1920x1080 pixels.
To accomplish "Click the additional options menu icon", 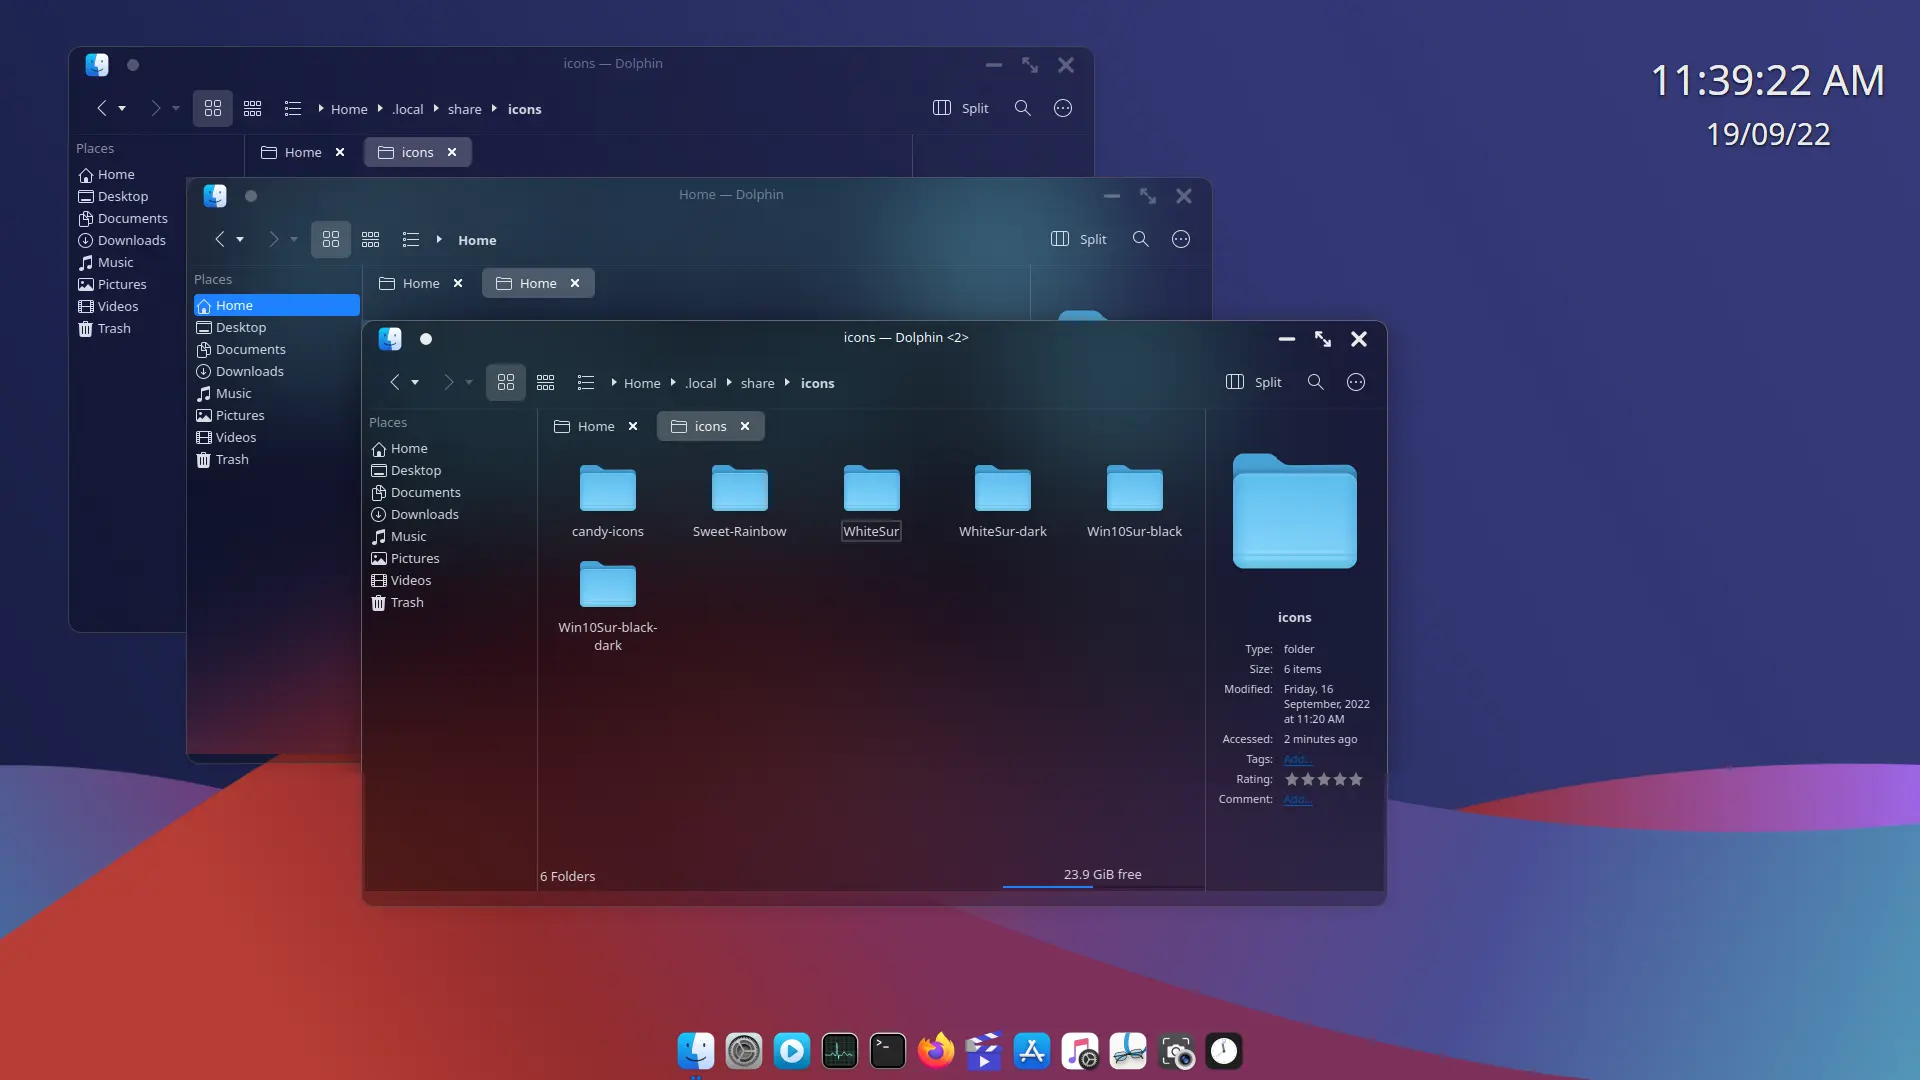I will 1356,382.
